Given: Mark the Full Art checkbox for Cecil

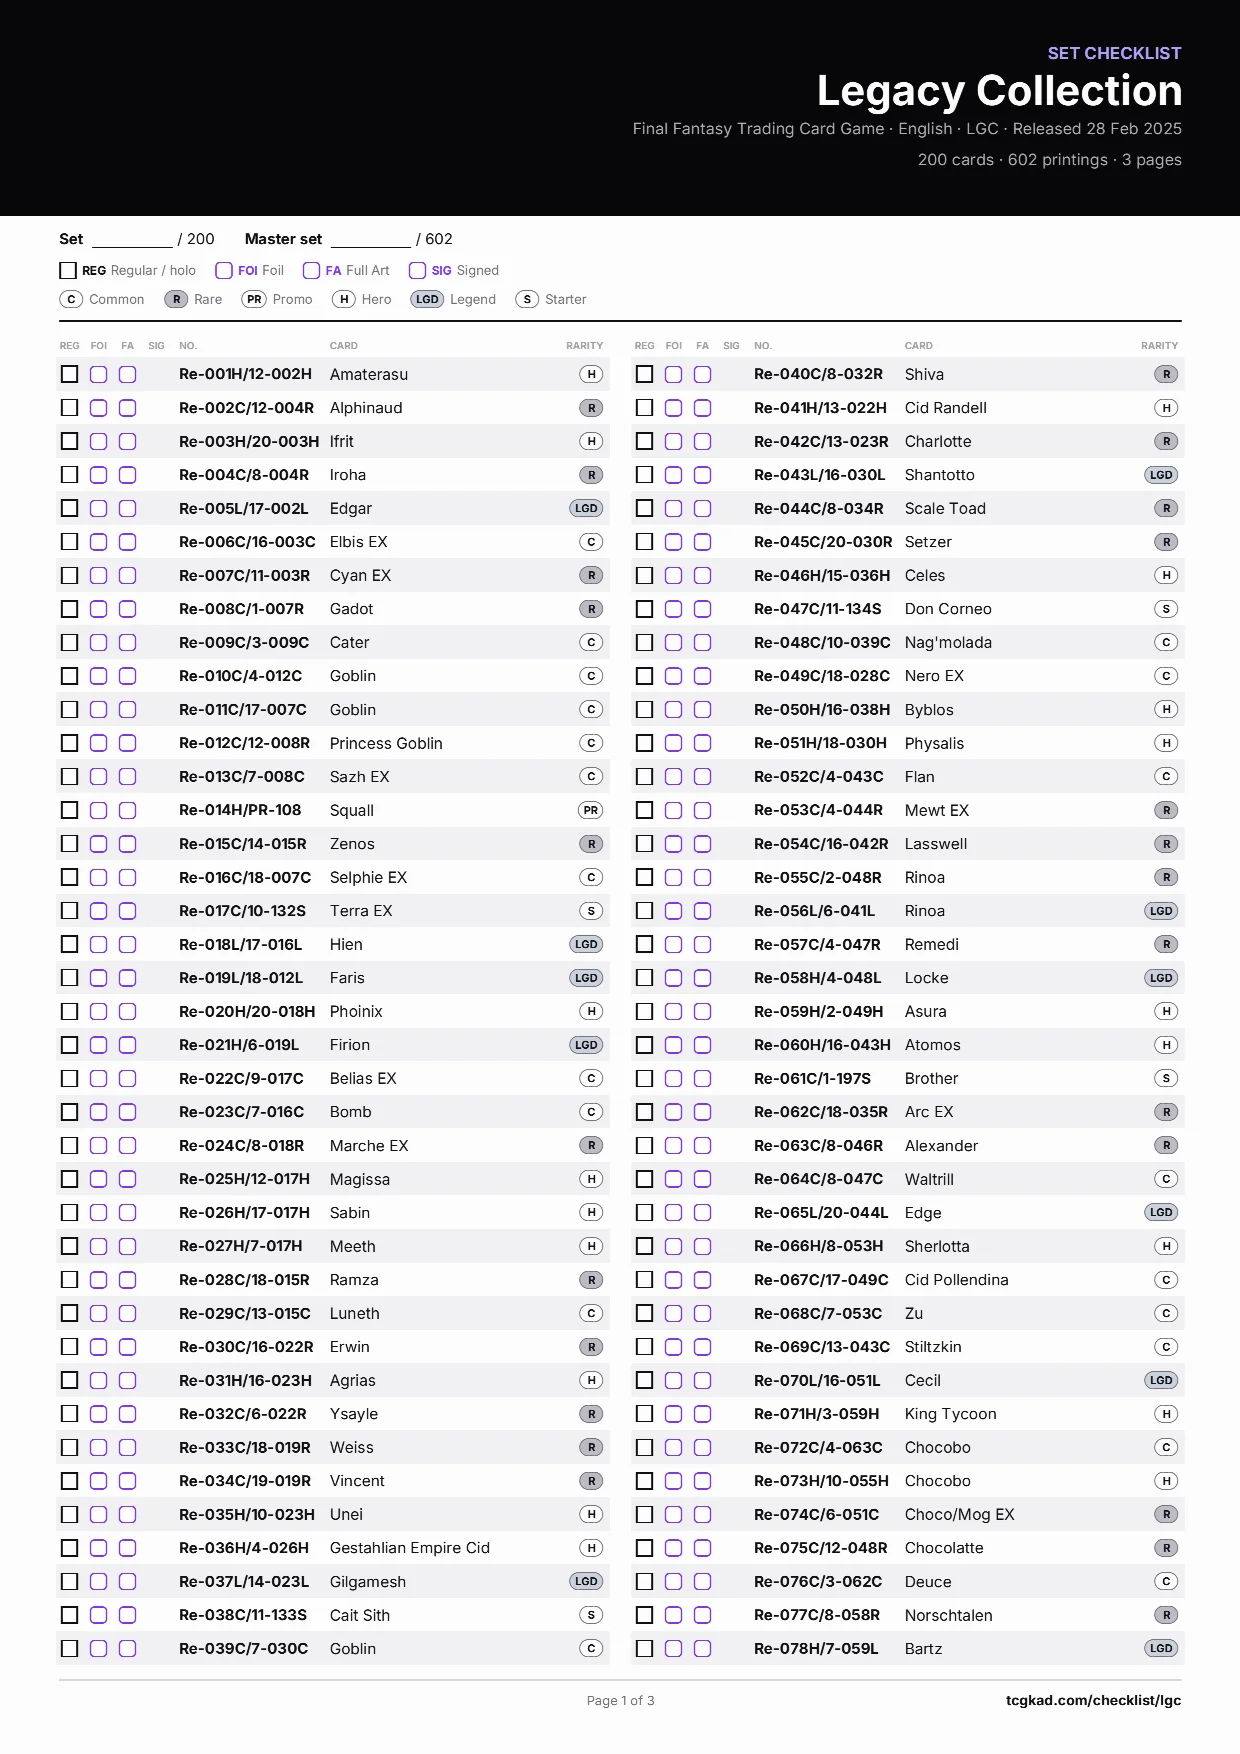Looking at the screenshot, I should tap(702, 1380).
